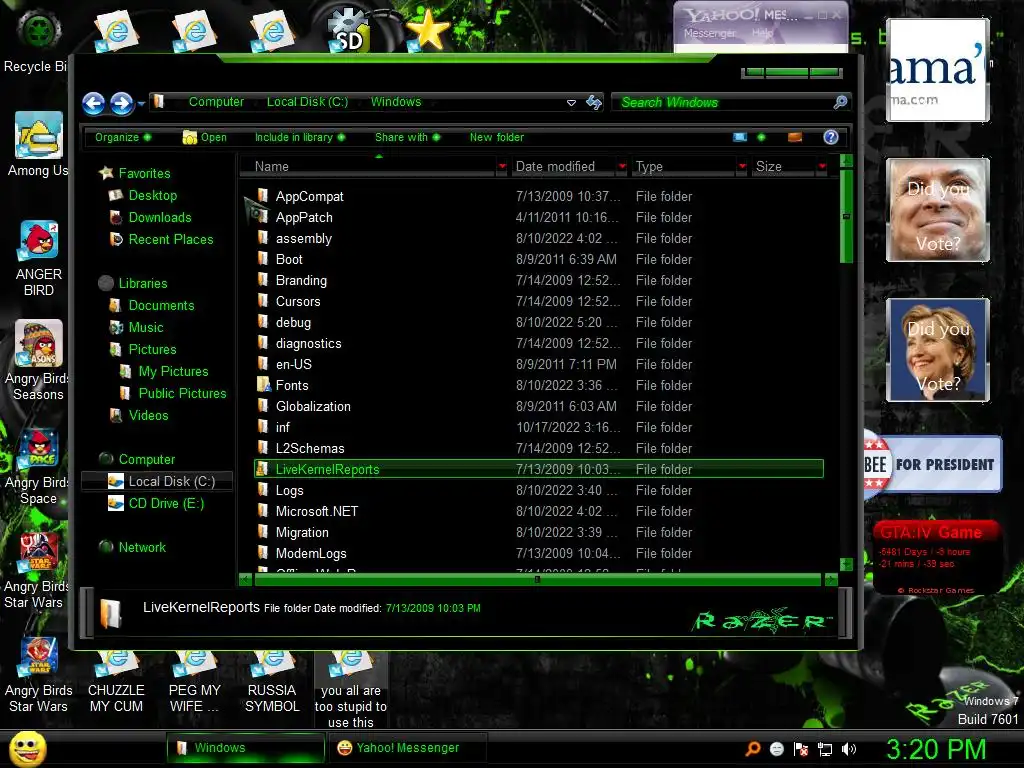Sort by Name column header
This screenshot has width=1024, height=768.
tap(368, 167)
